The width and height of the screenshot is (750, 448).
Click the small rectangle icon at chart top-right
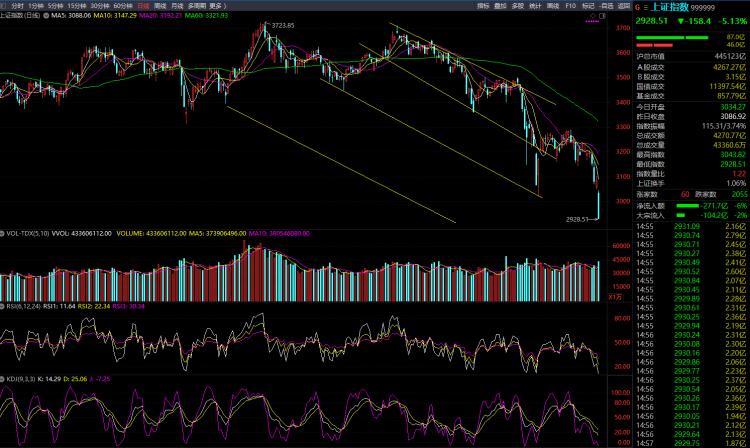pos(604,16)
